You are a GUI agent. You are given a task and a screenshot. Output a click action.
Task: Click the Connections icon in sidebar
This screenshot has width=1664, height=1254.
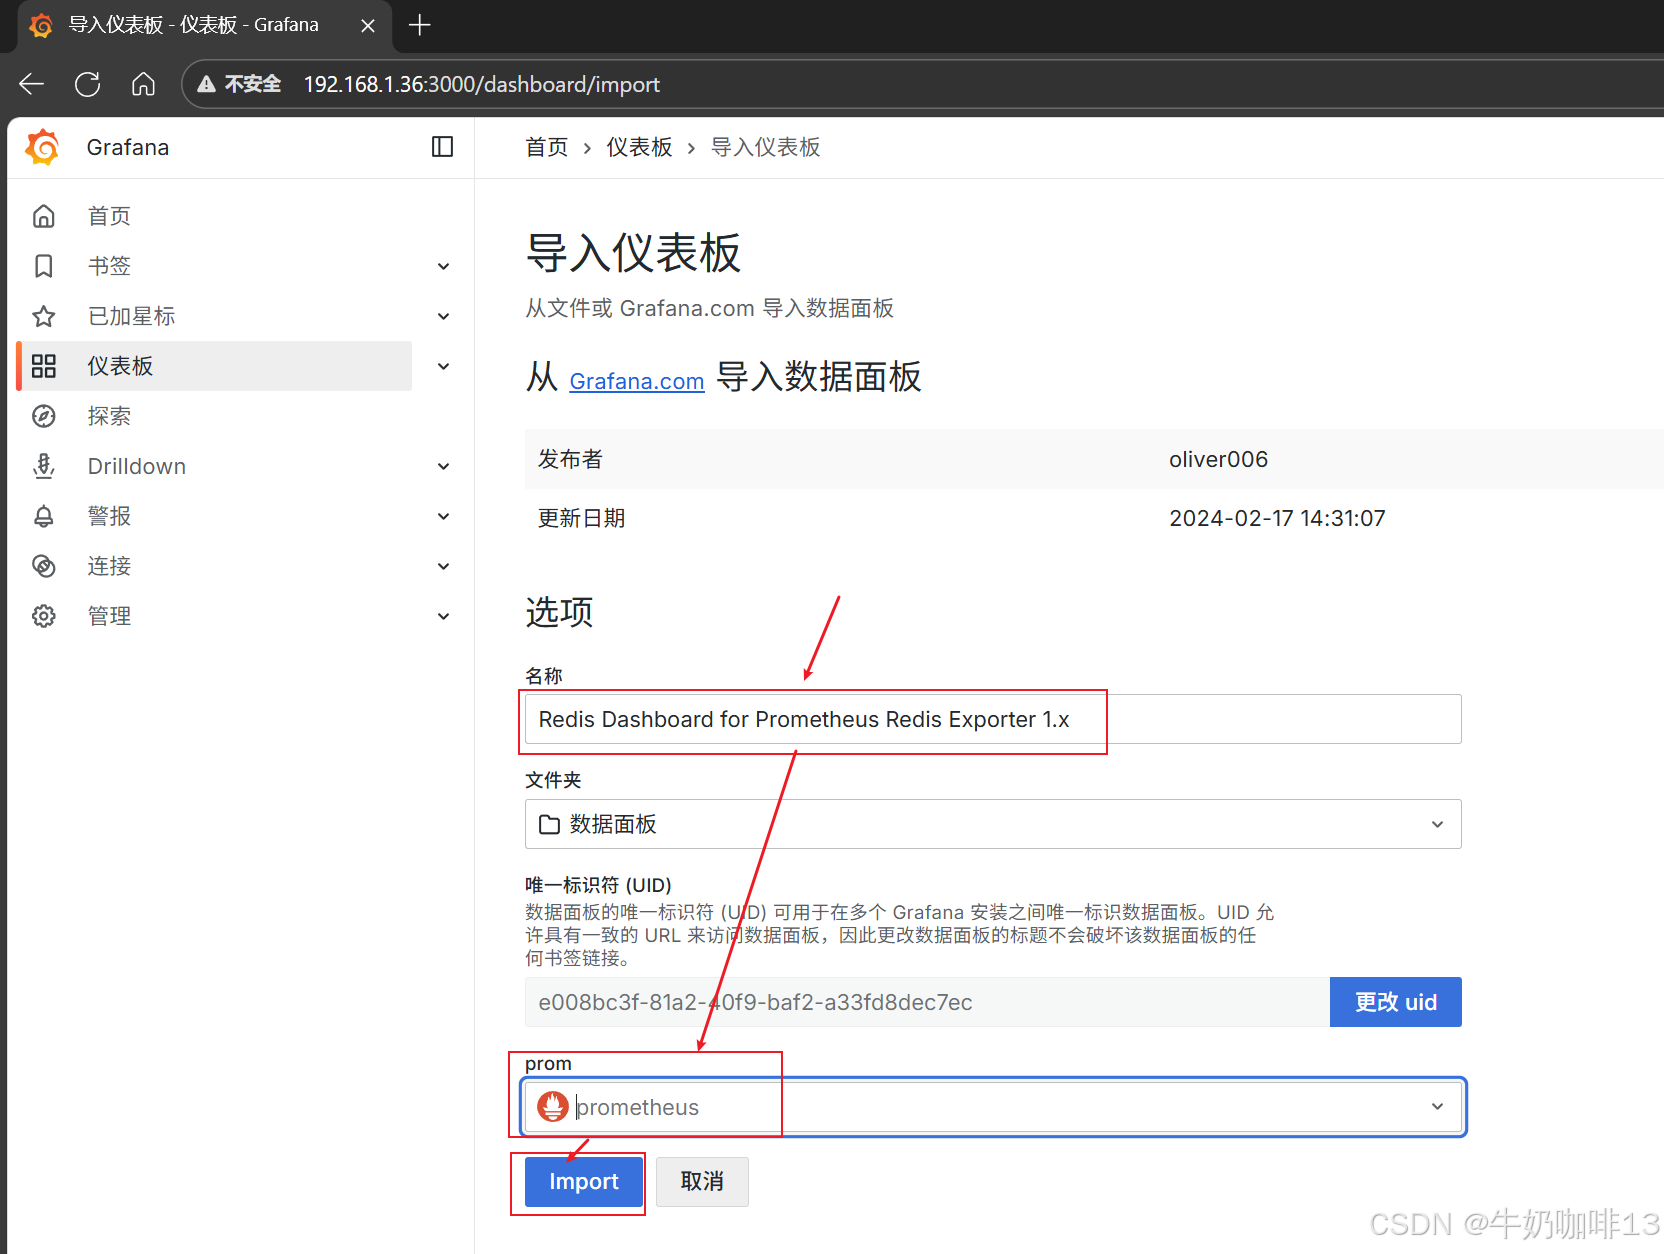(x=44, y=566)
